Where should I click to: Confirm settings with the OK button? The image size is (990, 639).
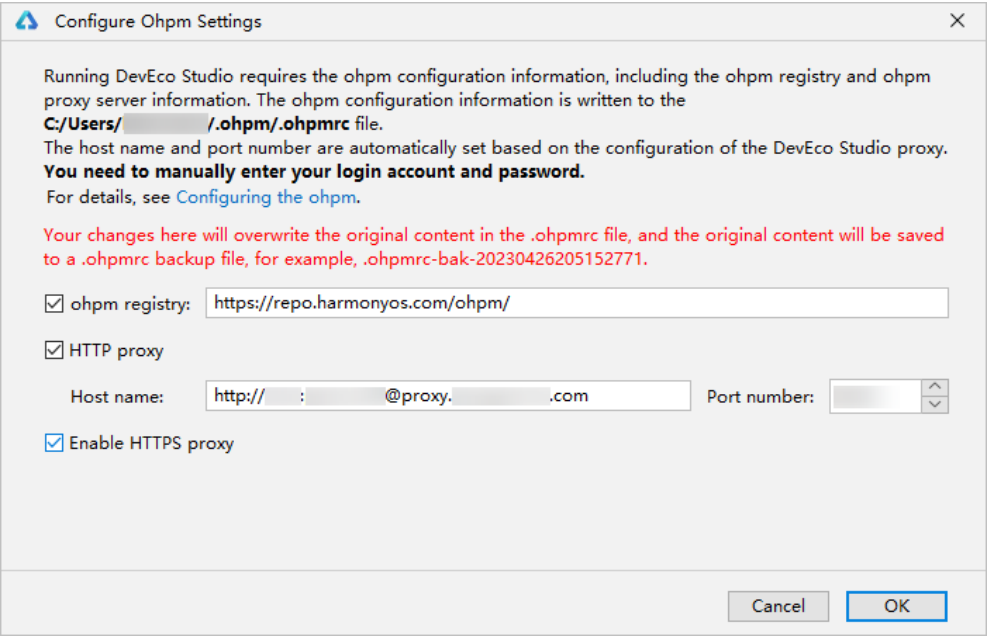coord(897,606)
